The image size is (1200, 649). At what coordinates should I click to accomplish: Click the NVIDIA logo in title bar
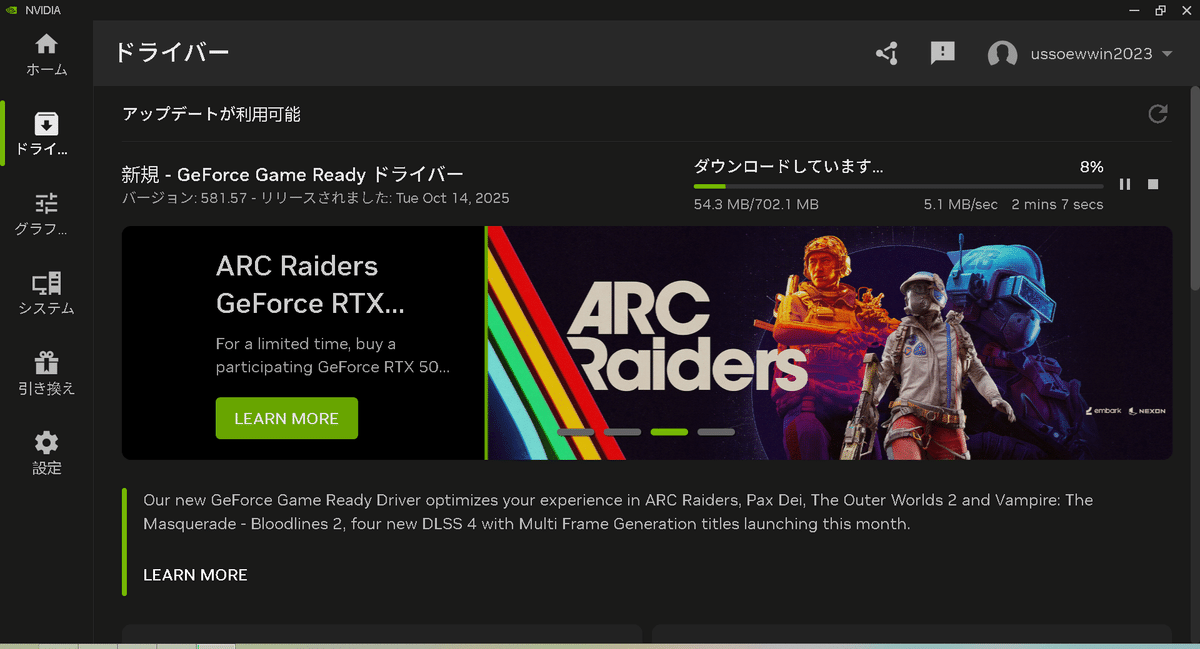coord(12,10)
